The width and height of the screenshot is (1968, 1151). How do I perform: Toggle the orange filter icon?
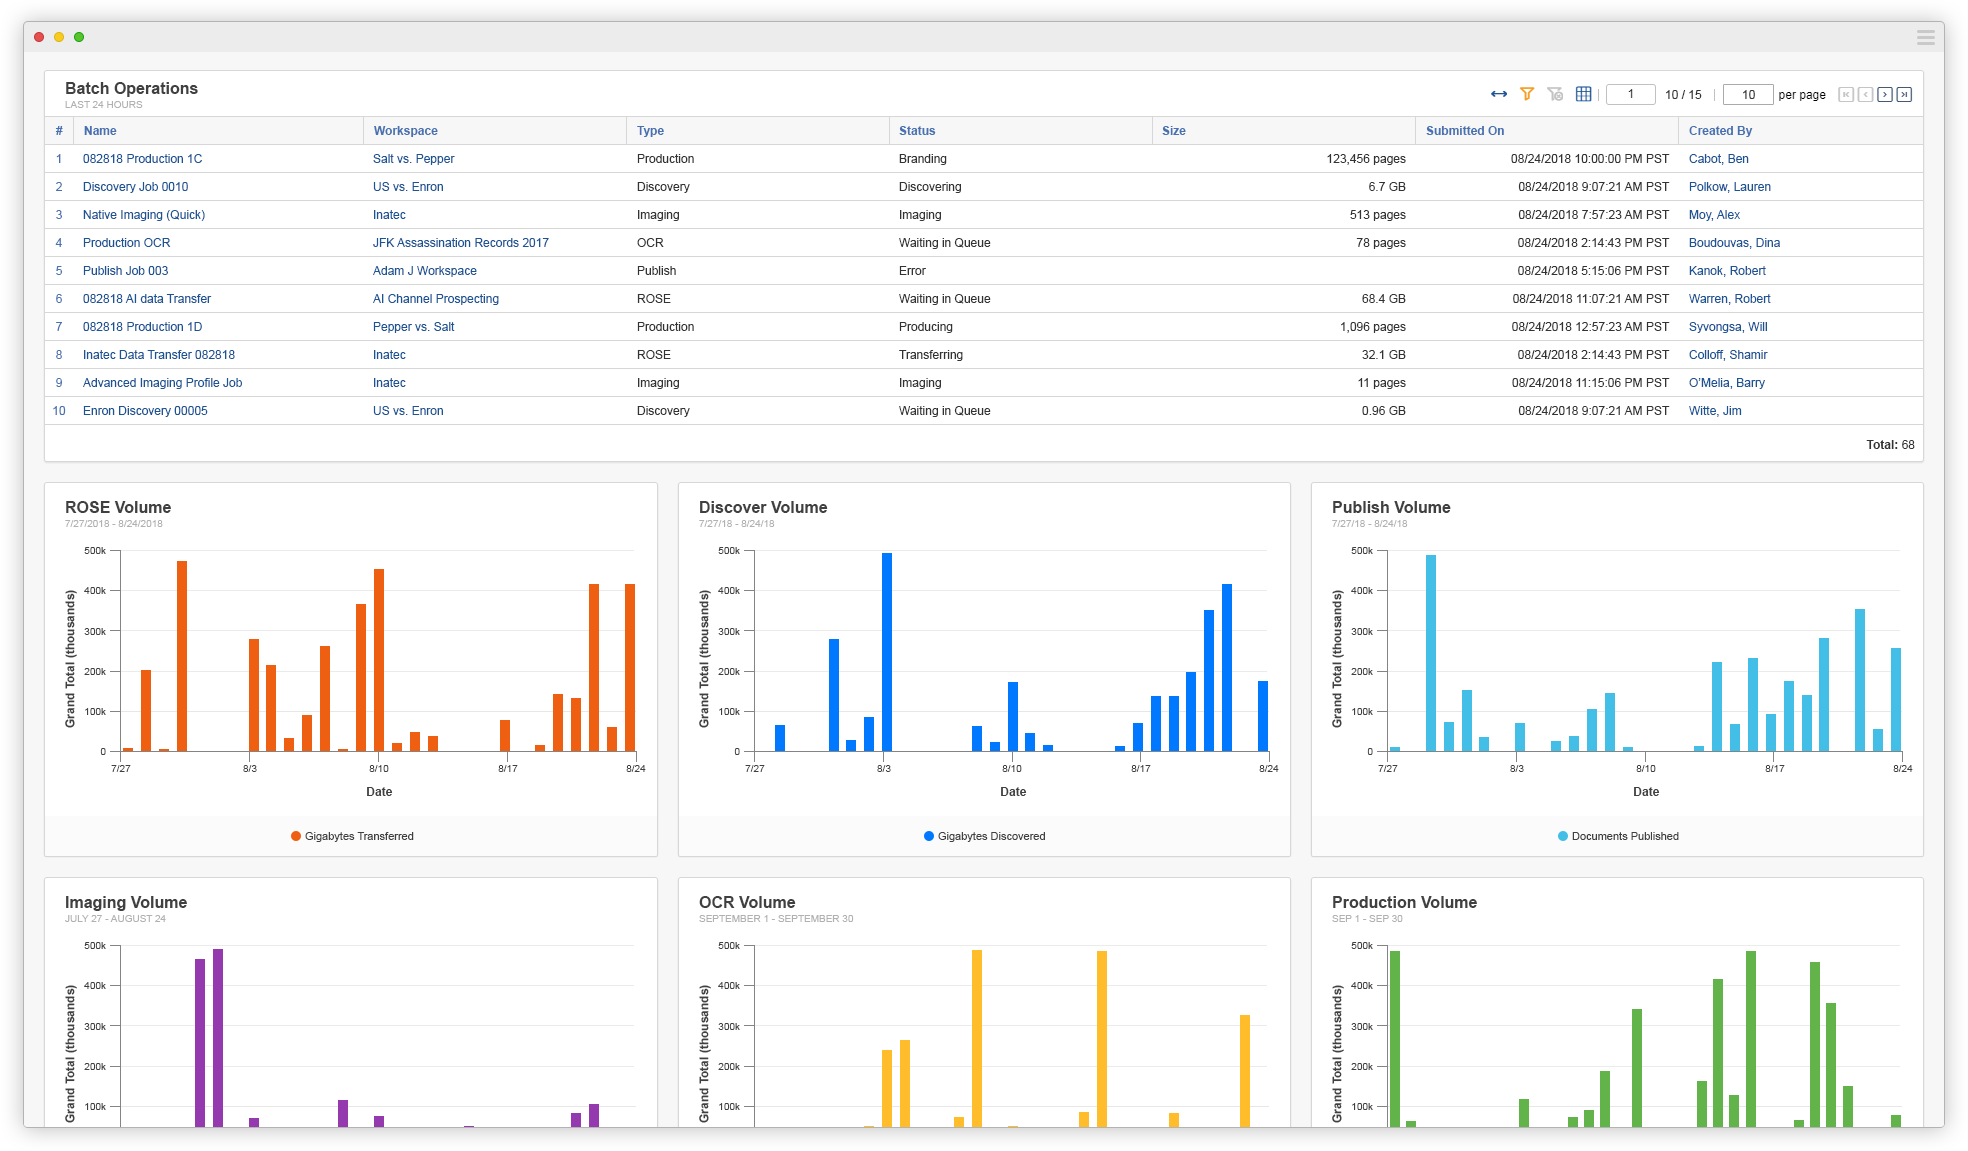[1527, 94]
